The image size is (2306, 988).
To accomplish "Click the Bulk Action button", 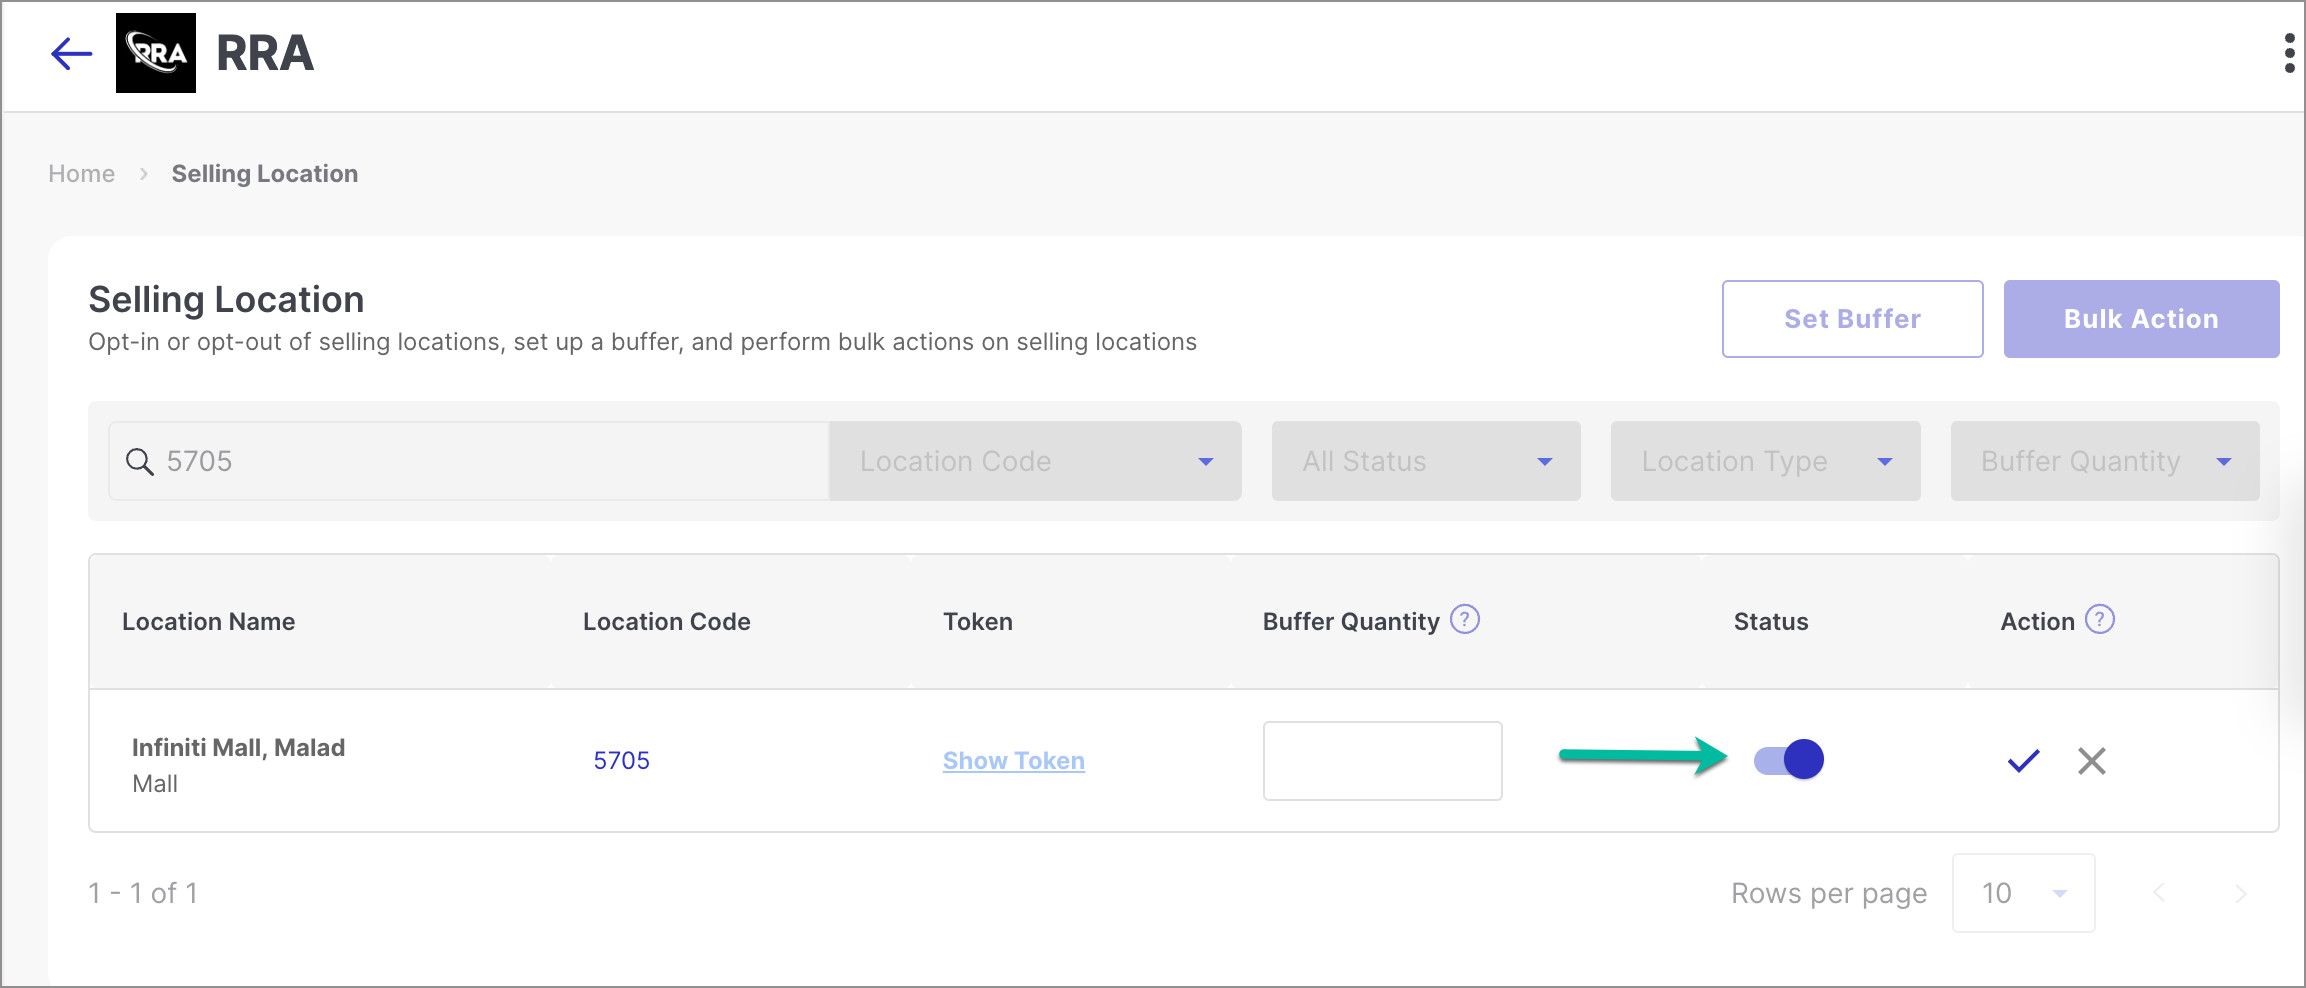I will click(2141, 319).
